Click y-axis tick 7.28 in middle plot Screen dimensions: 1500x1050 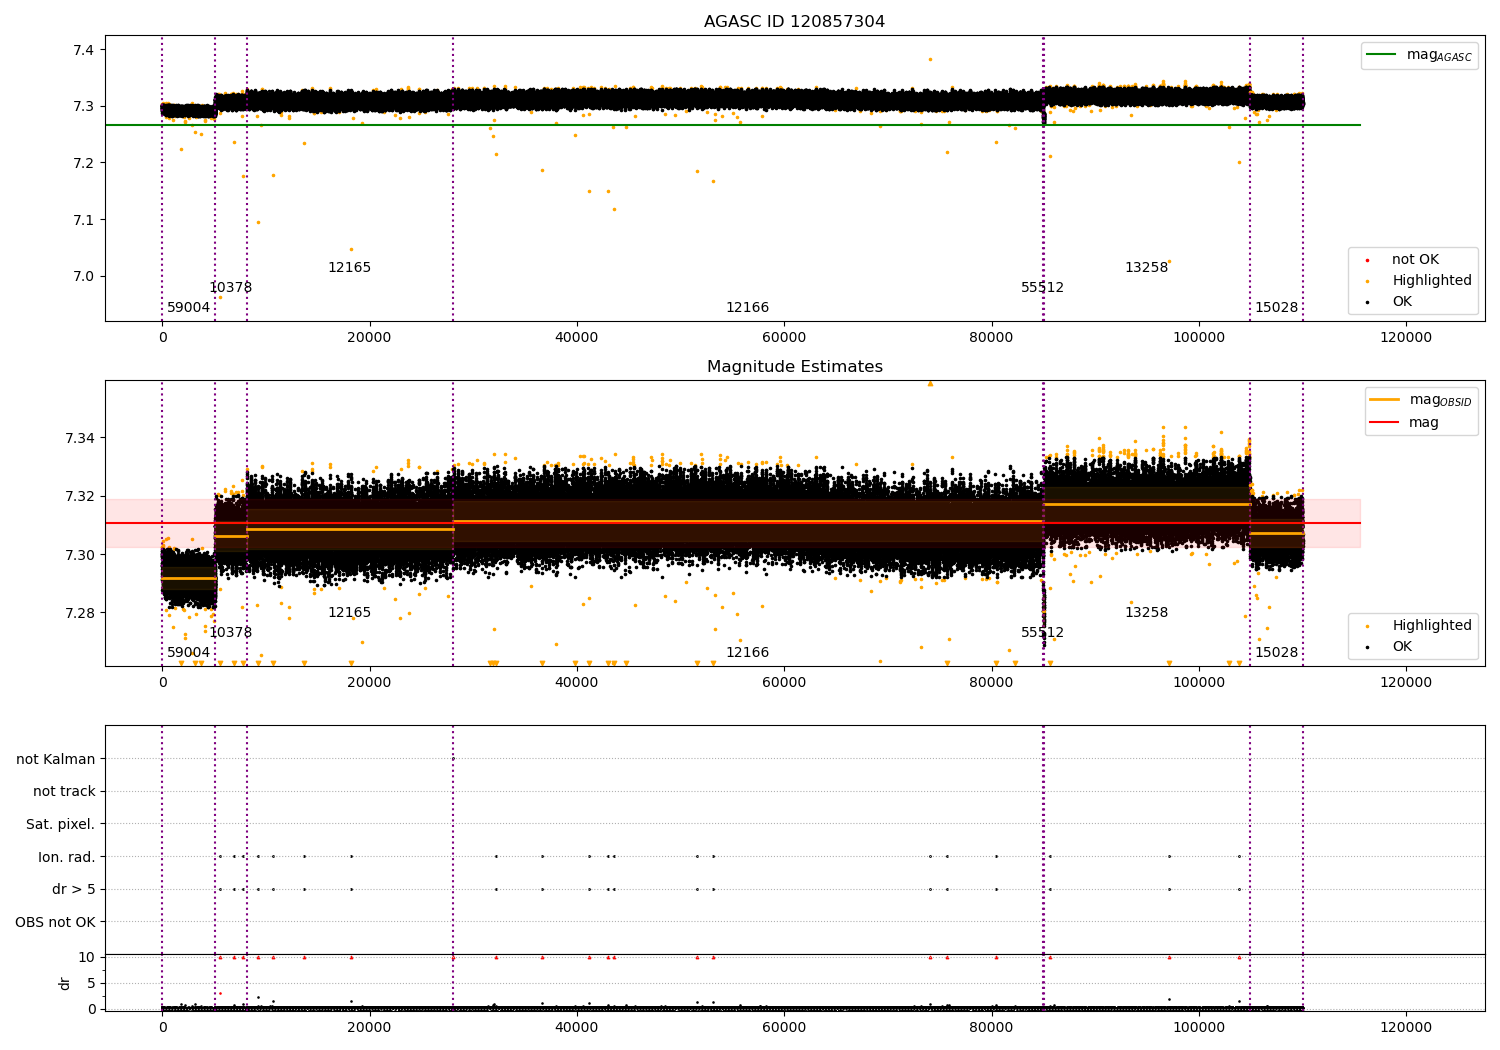81,613
